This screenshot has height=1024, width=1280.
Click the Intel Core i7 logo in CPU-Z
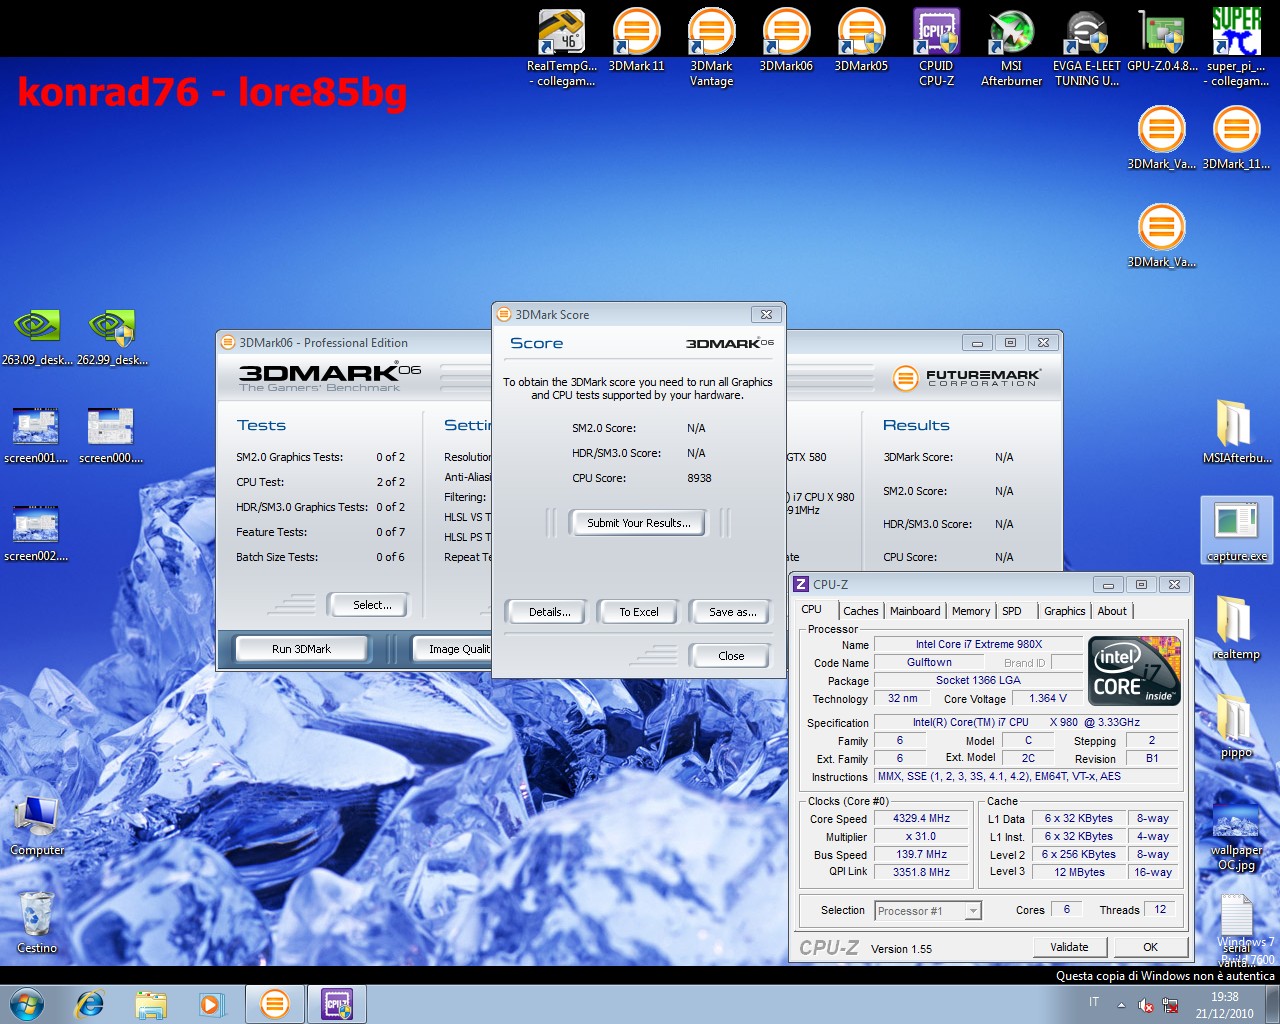coord(1134,671)
